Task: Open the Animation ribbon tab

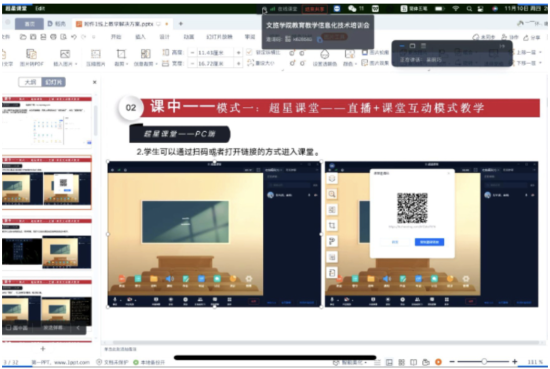Action: click(x=189, y=37)
